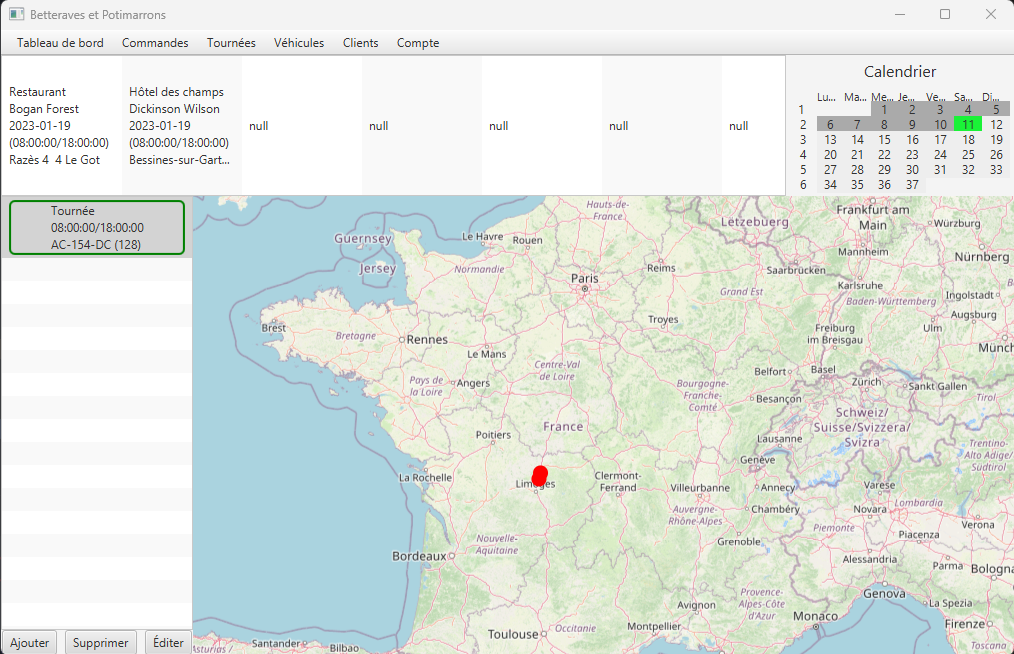Viewport: 1014px width, 654px height.
Task: Switch to the Tableau de bord view
Action: [60, 43]
